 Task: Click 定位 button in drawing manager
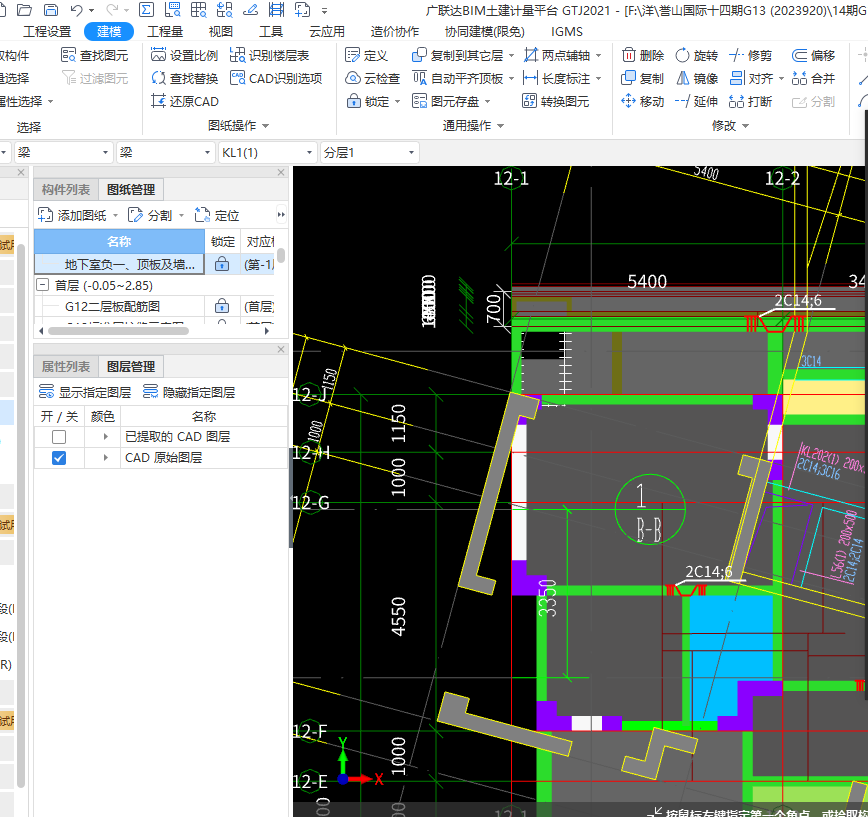pos(217,215)
